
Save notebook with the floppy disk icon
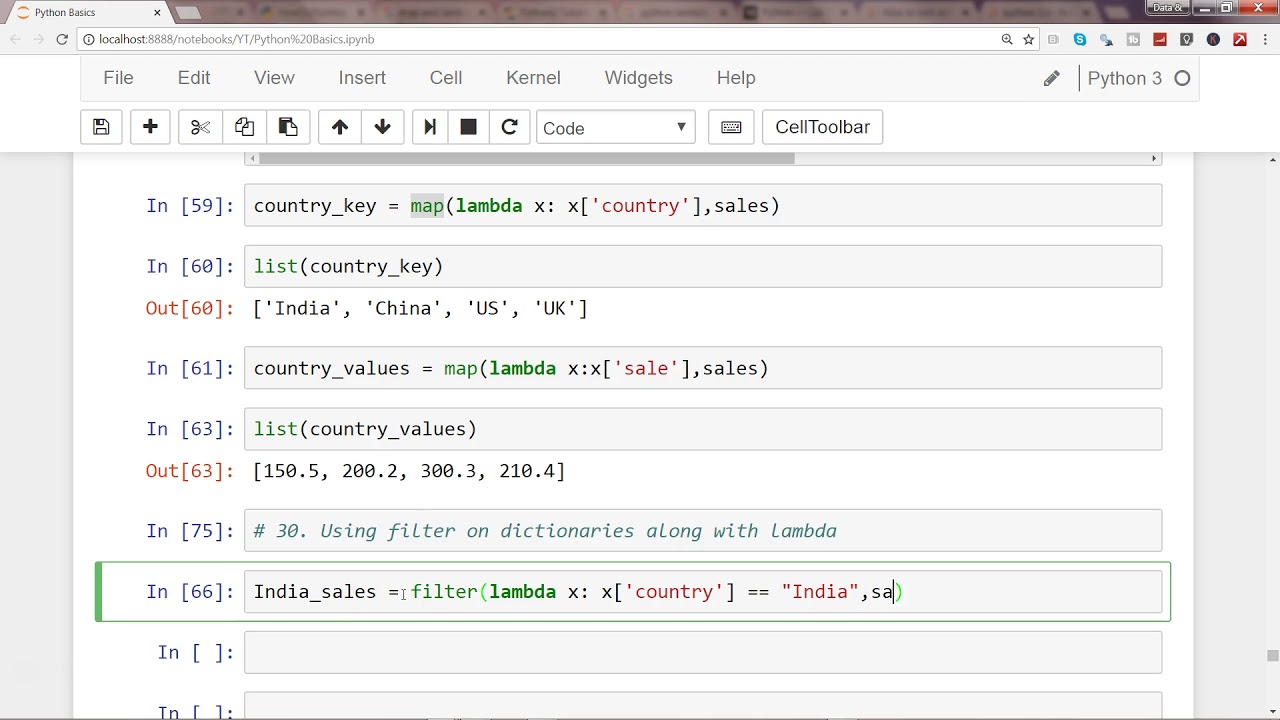[101, 127]
